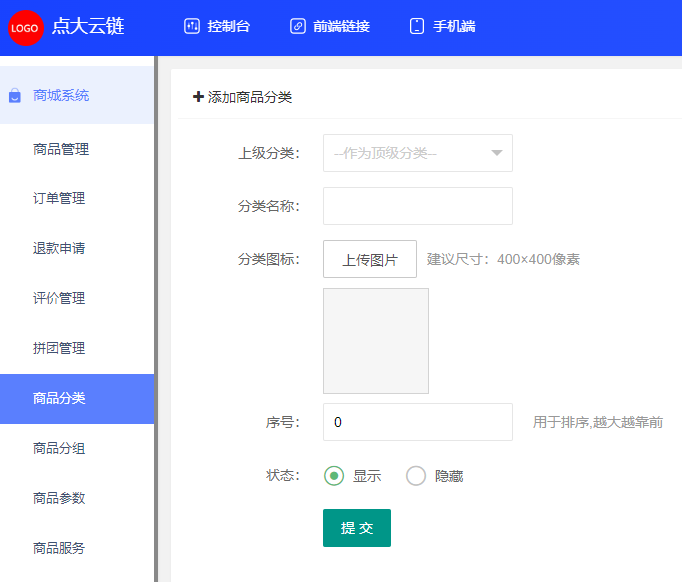Select the active 商品分类 sidebar item
Viewport: 682px width, 582px height.
(x=77, y=399)
